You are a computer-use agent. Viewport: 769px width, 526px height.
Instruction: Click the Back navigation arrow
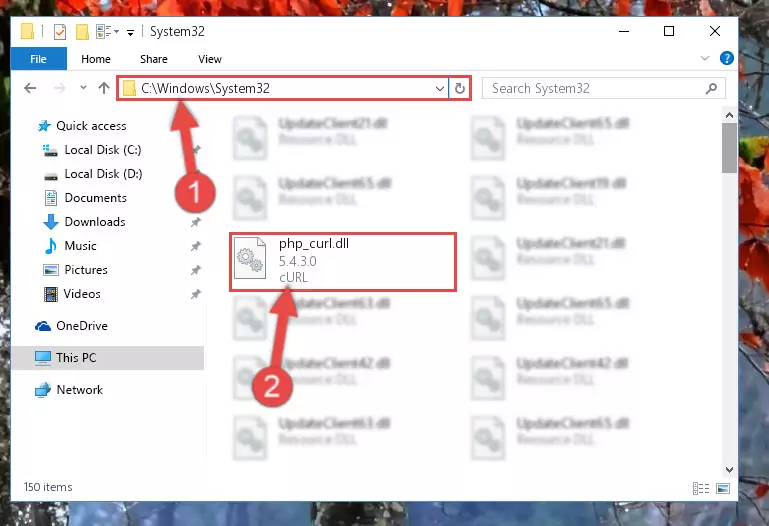(30, 88)
